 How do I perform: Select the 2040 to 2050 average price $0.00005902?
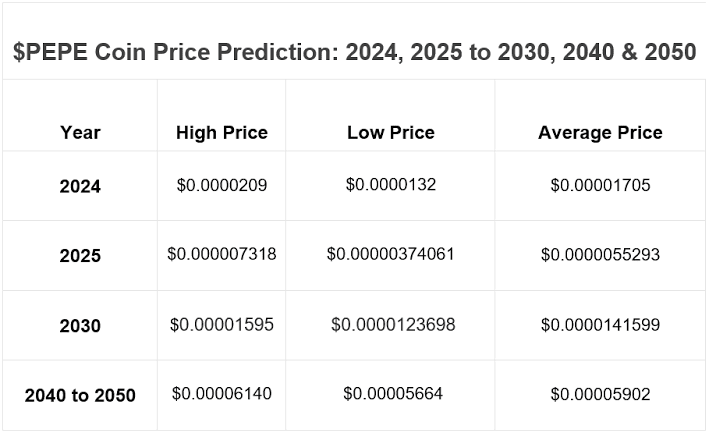pos(600,394)
